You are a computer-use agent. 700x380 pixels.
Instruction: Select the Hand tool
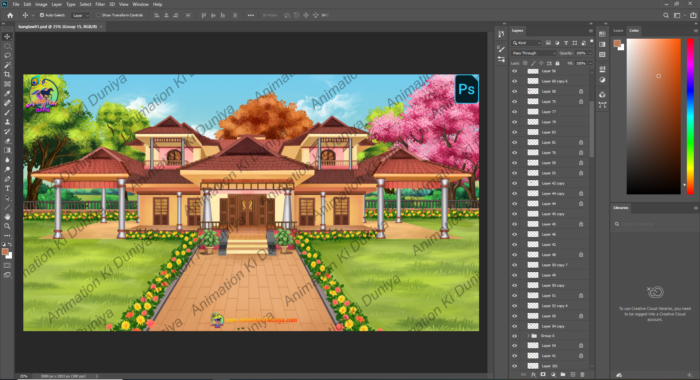(7, 217)
